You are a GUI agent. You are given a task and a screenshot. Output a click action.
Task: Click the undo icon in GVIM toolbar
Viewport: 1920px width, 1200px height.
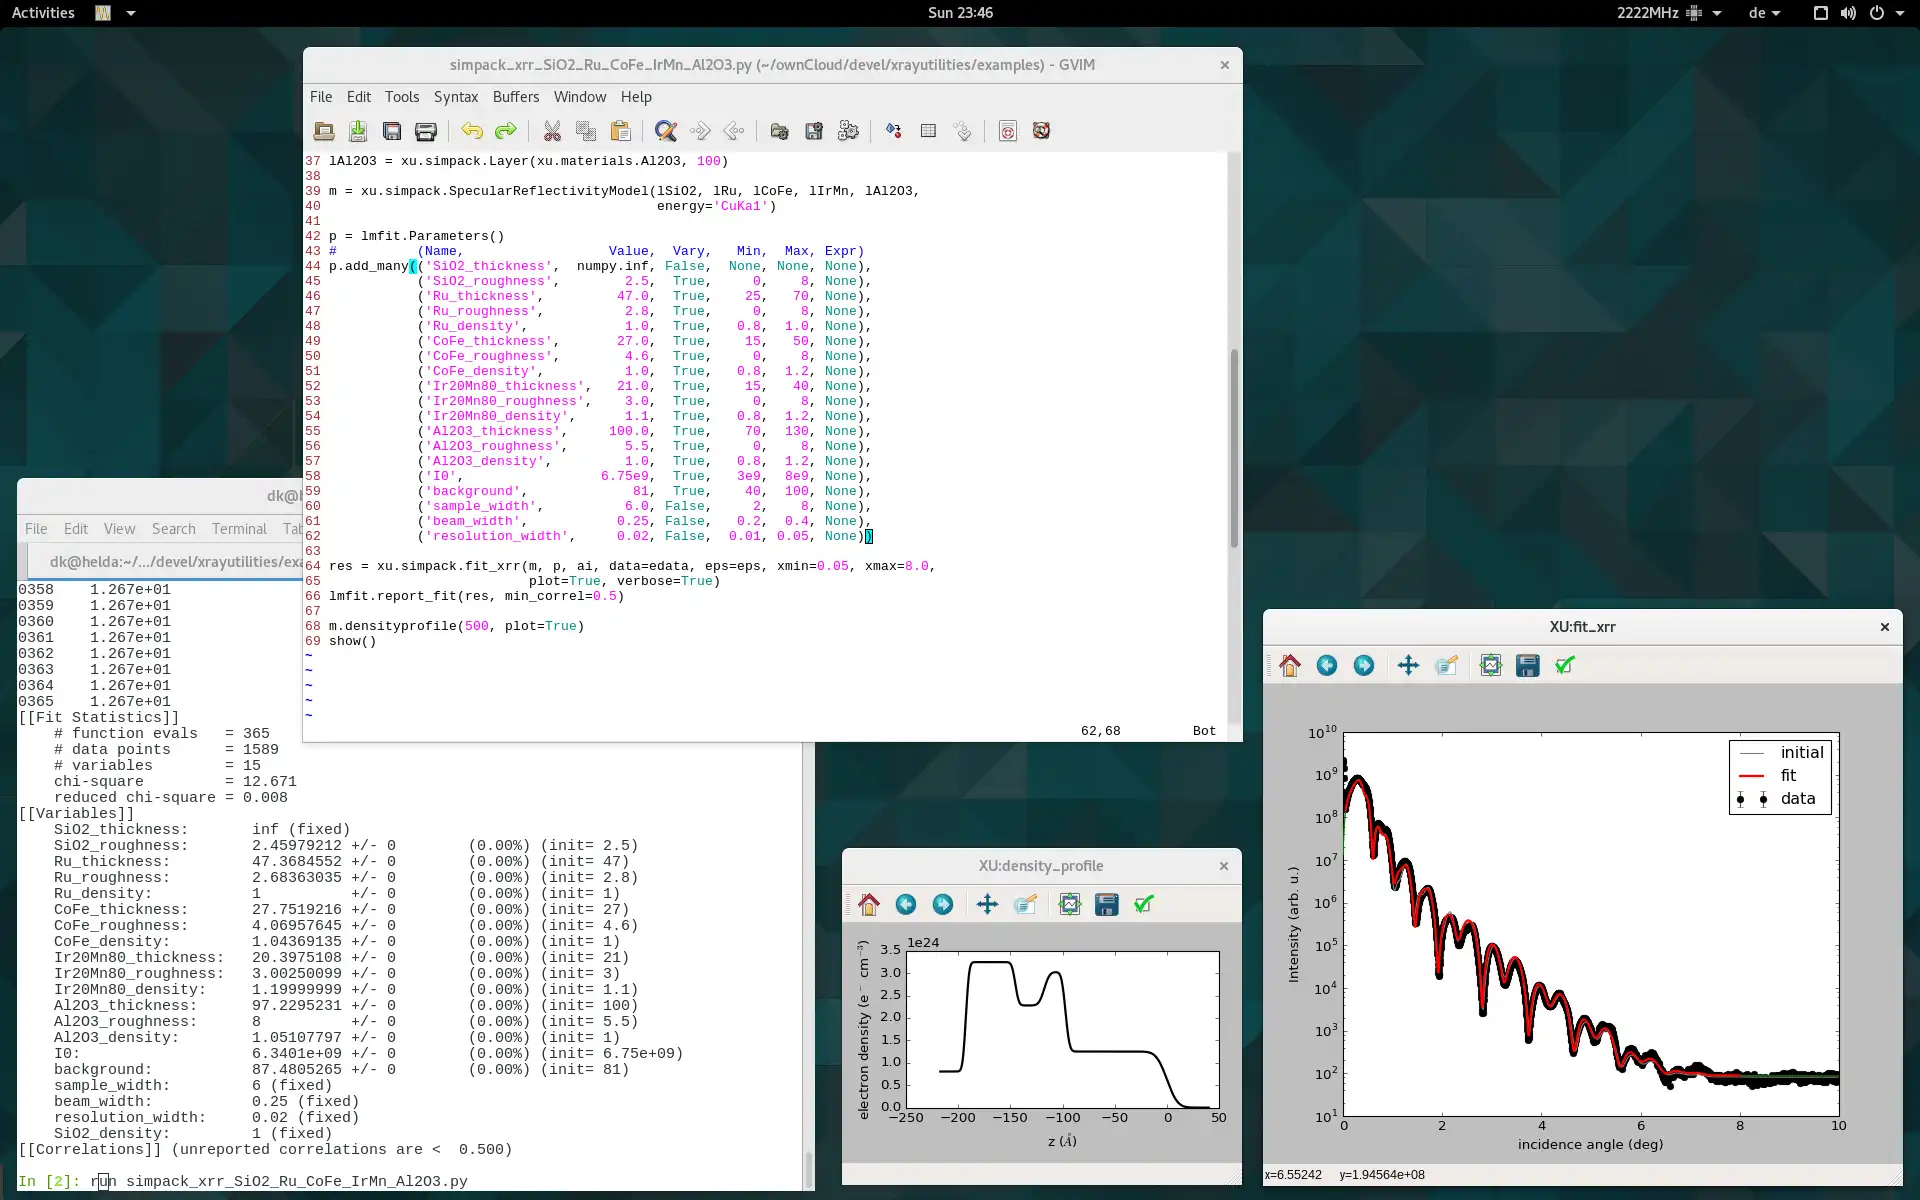click(x=471, y=130)
